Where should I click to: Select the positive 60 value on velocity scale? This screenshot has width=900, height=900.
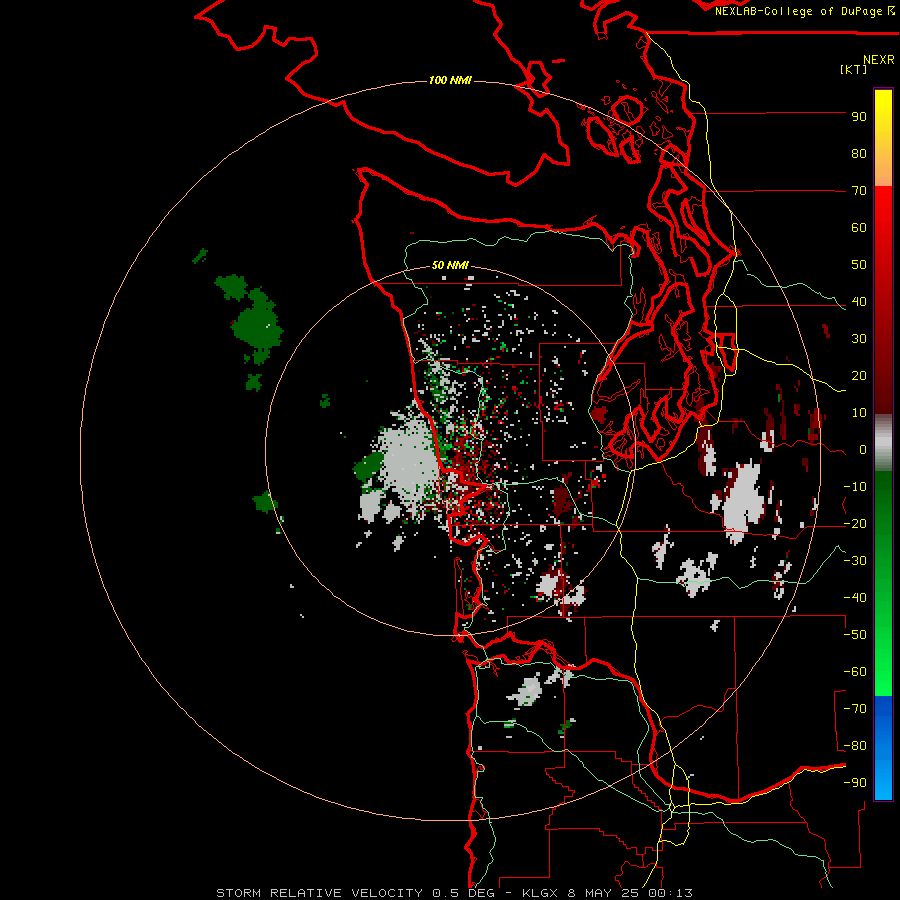point(859,227)
